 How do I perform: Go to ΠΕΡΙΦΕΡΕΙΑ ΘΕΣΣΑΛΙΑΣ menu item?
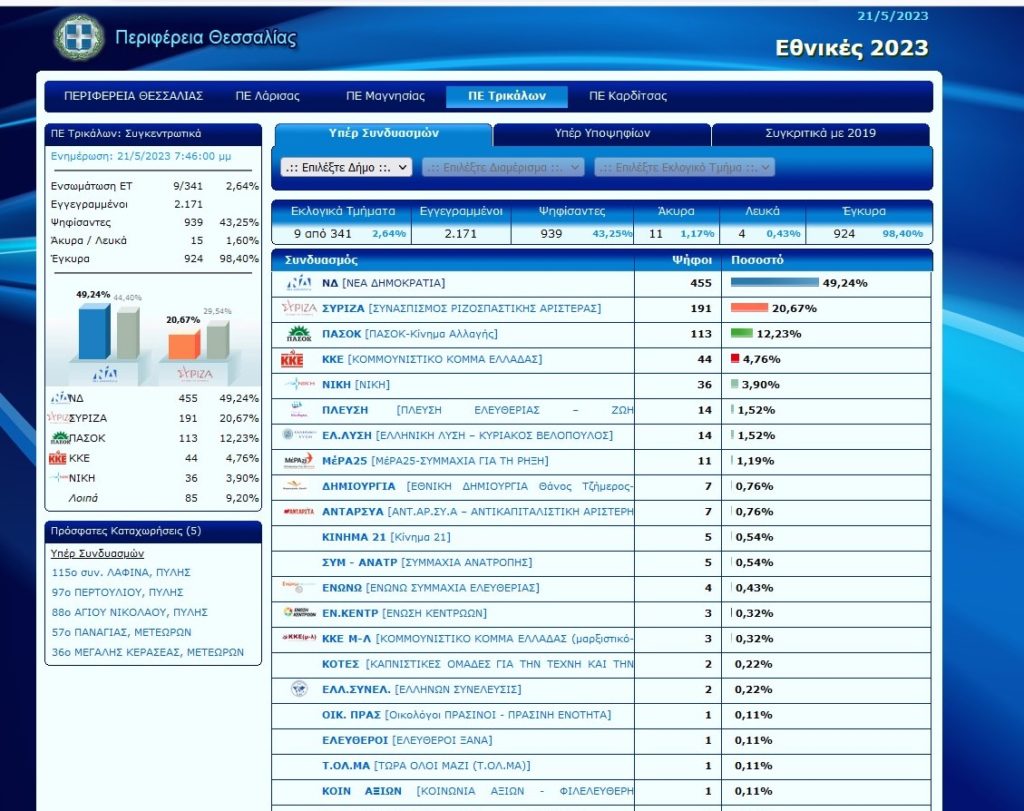(133, 96)
